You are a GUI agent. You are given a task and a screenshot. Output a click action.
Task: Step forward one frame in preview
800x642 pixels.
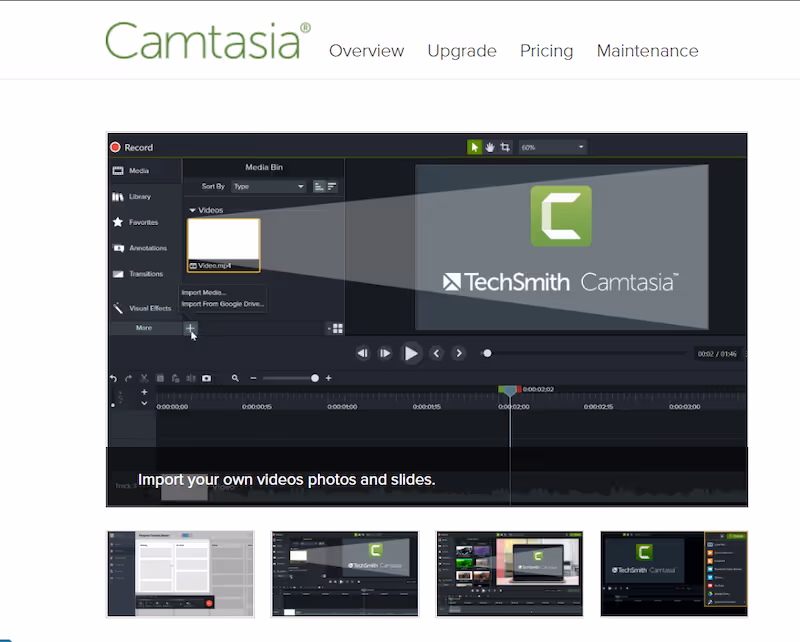coord(385,353)
